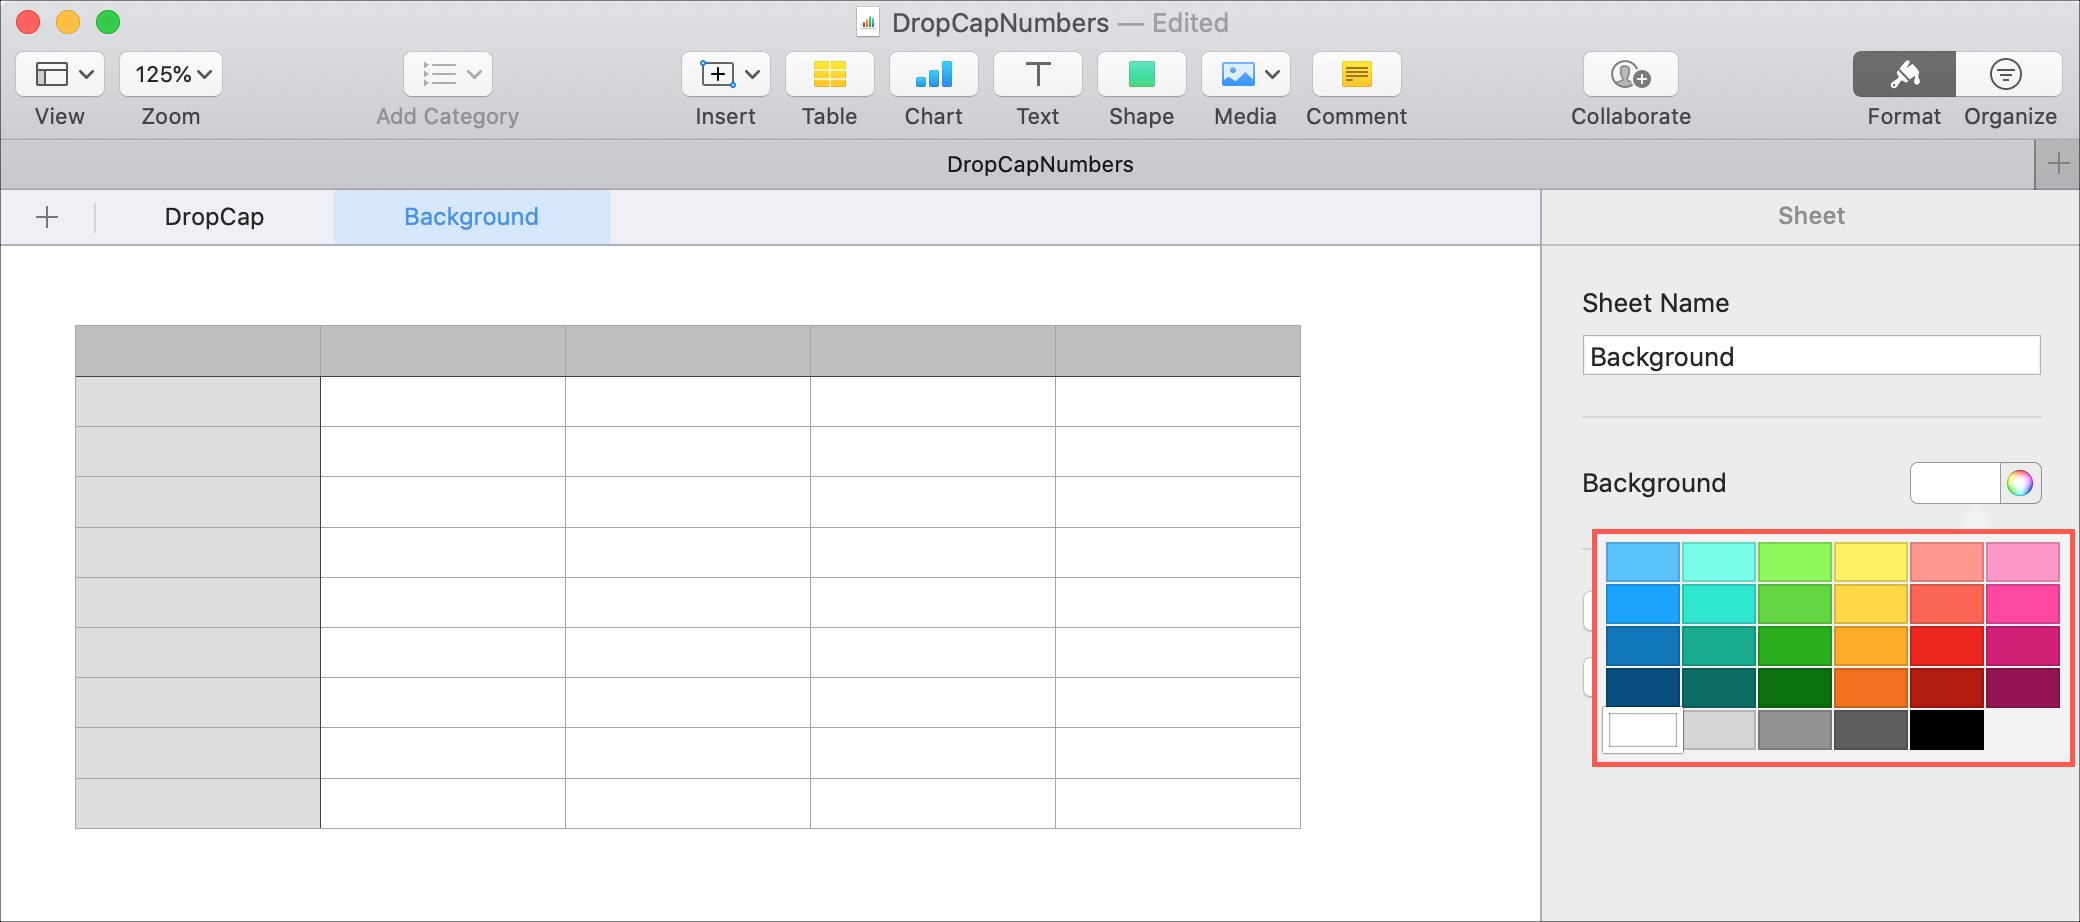Choose the medium gray swatch

[1795, 730]
